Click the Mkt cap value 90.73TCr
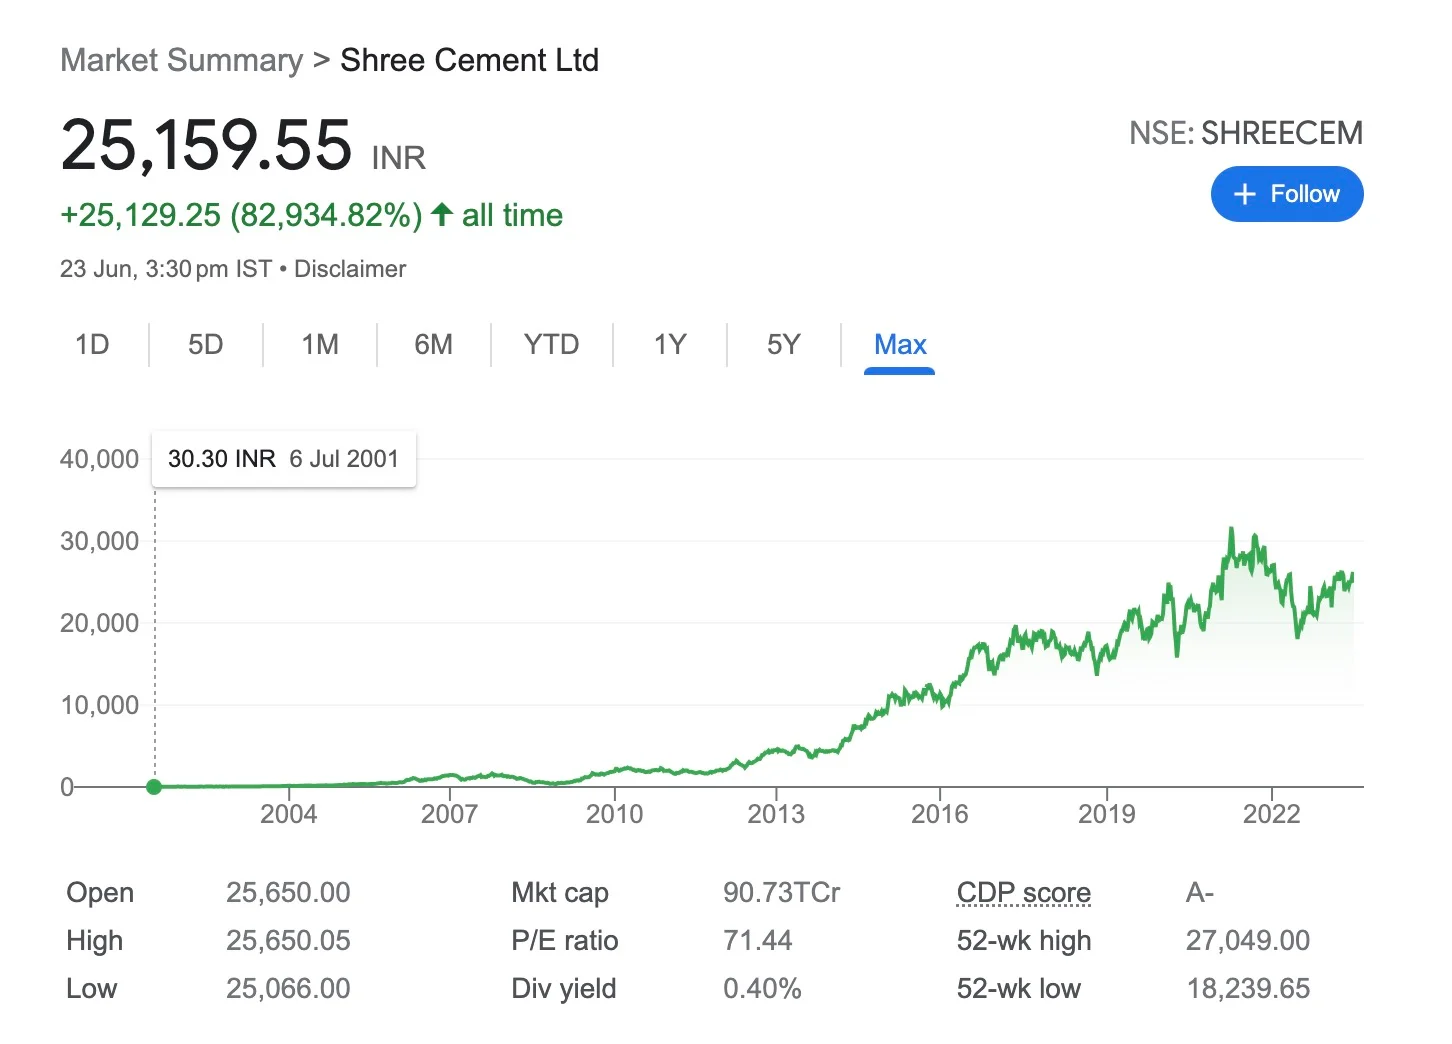 coord(782,892)
